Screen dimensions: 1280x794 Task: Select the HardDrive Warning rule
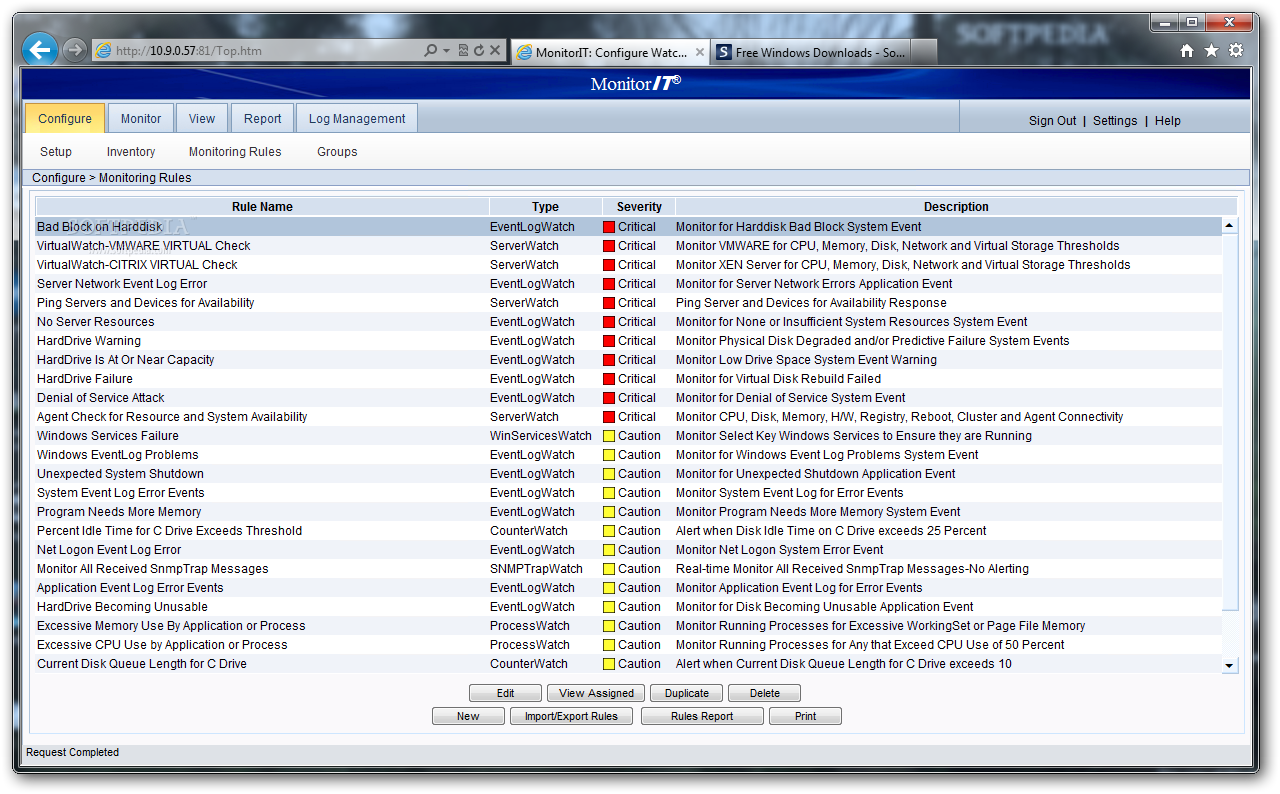tap(628, 341)
